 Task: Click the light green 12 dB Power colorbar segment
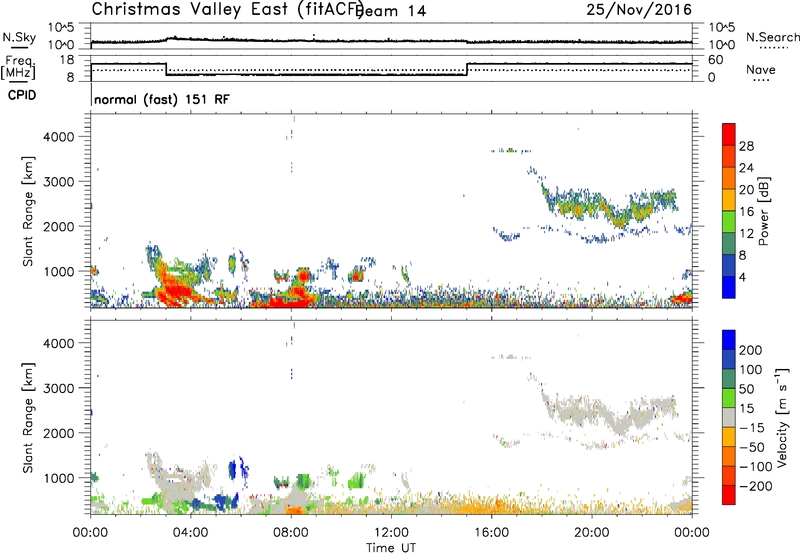coord(729,221)
